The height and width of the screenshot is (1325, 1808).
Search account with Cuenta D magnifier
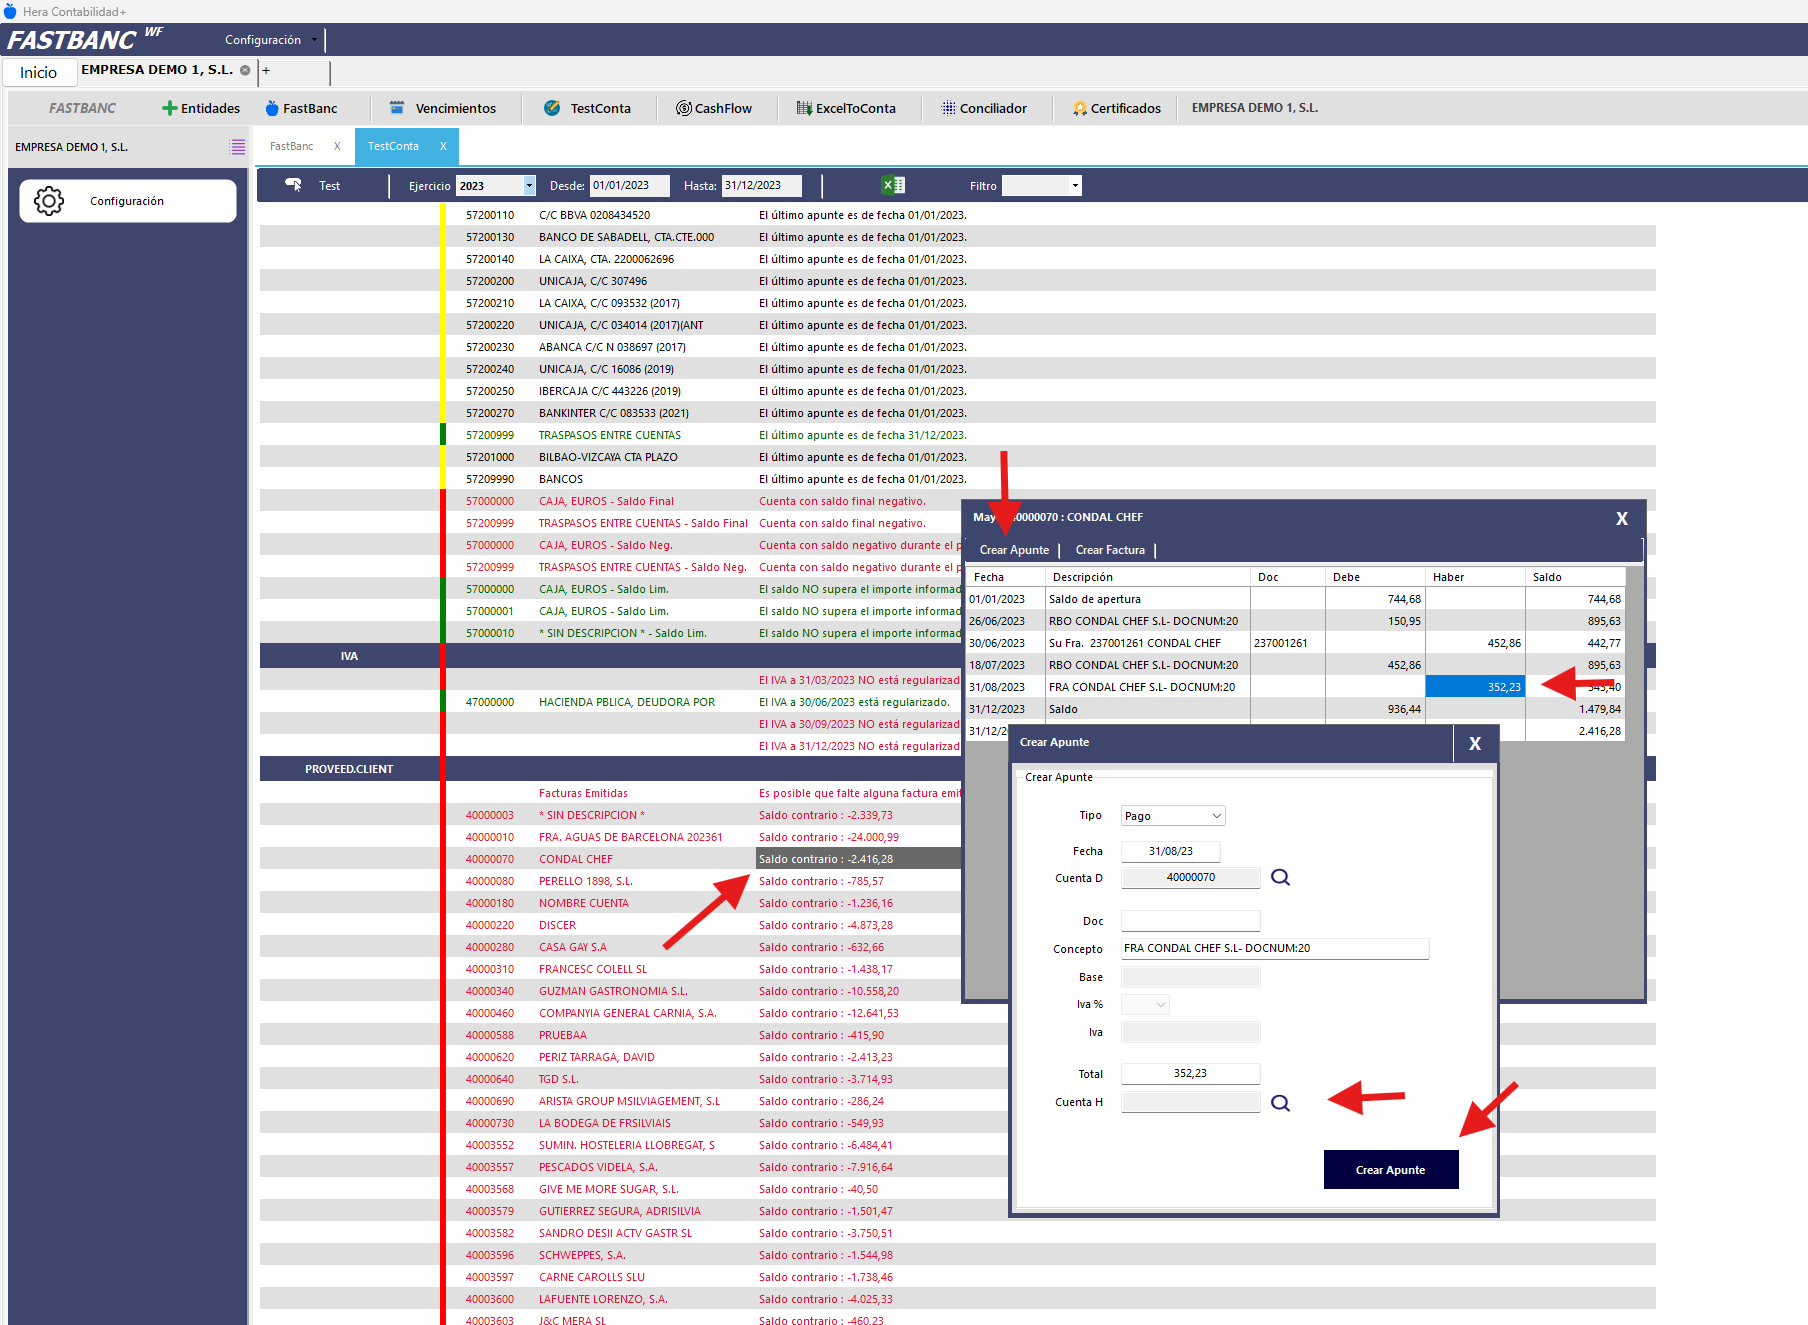[1280, 877]
